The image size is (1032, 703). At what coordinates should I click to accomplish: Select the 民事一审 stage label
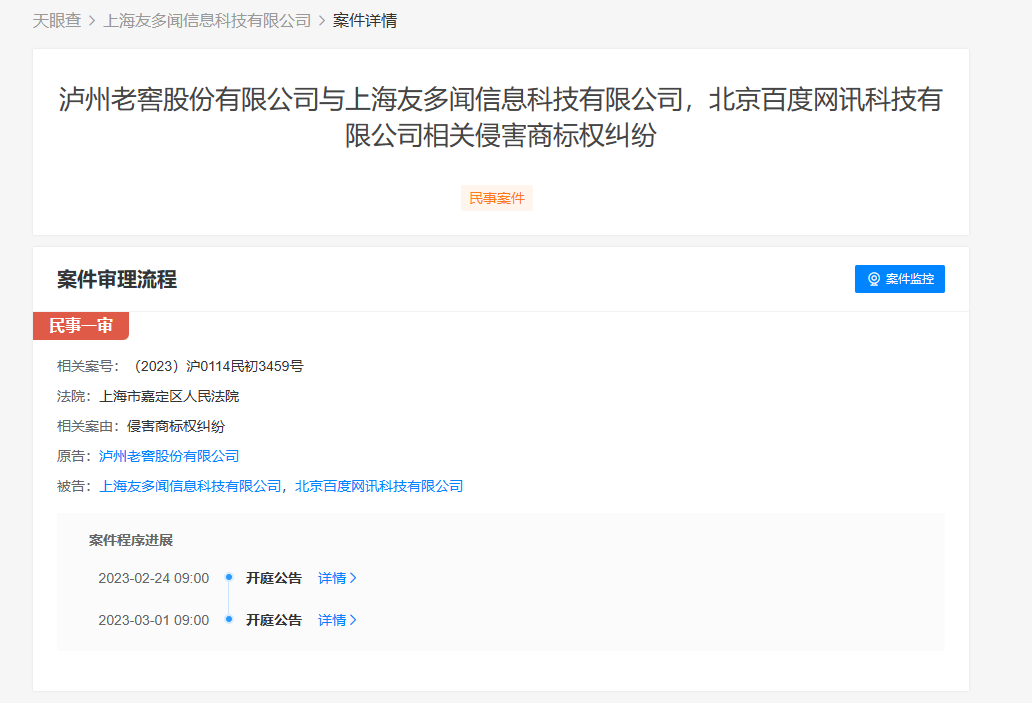click(x=81, y=326)
